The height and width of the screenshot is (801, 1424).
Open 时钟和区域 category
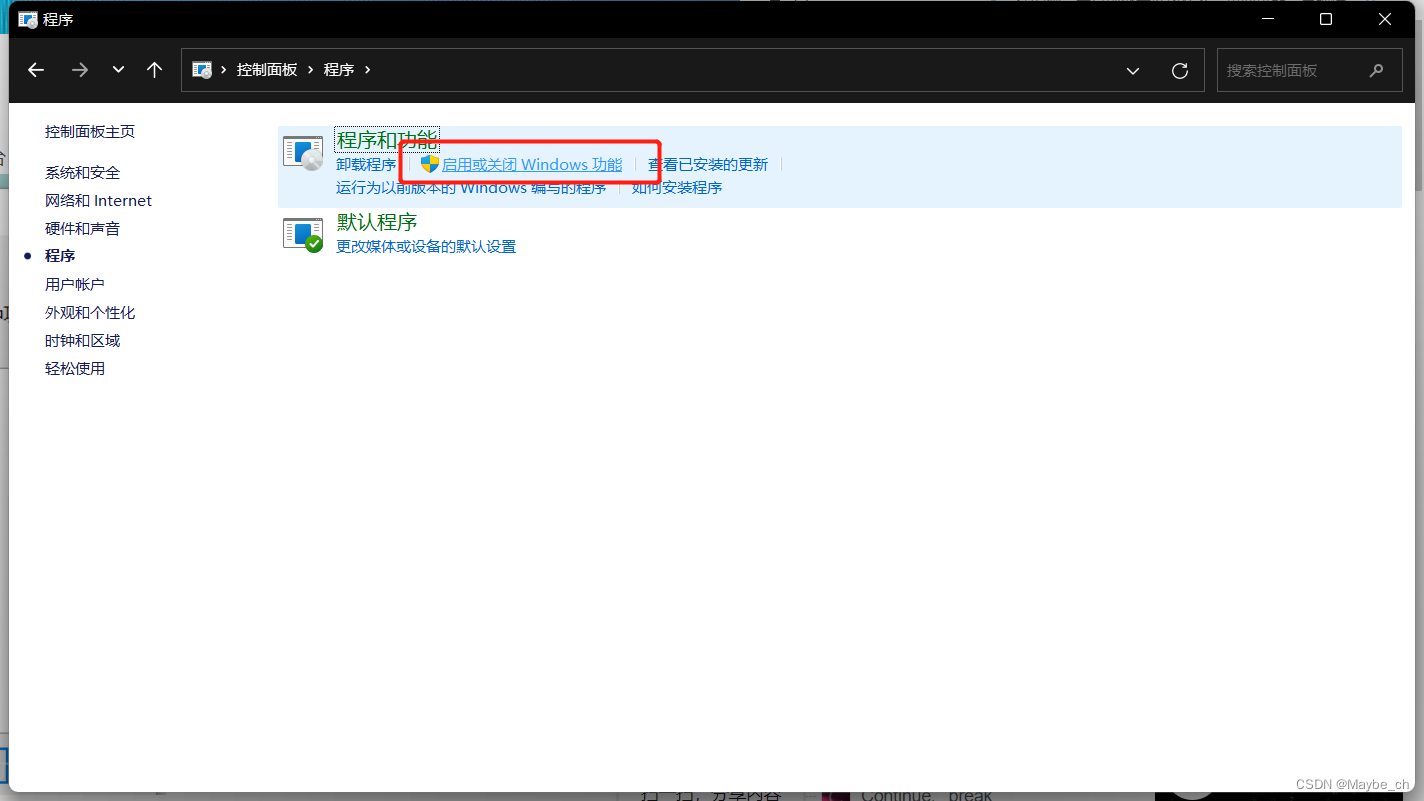pos(82,341)
